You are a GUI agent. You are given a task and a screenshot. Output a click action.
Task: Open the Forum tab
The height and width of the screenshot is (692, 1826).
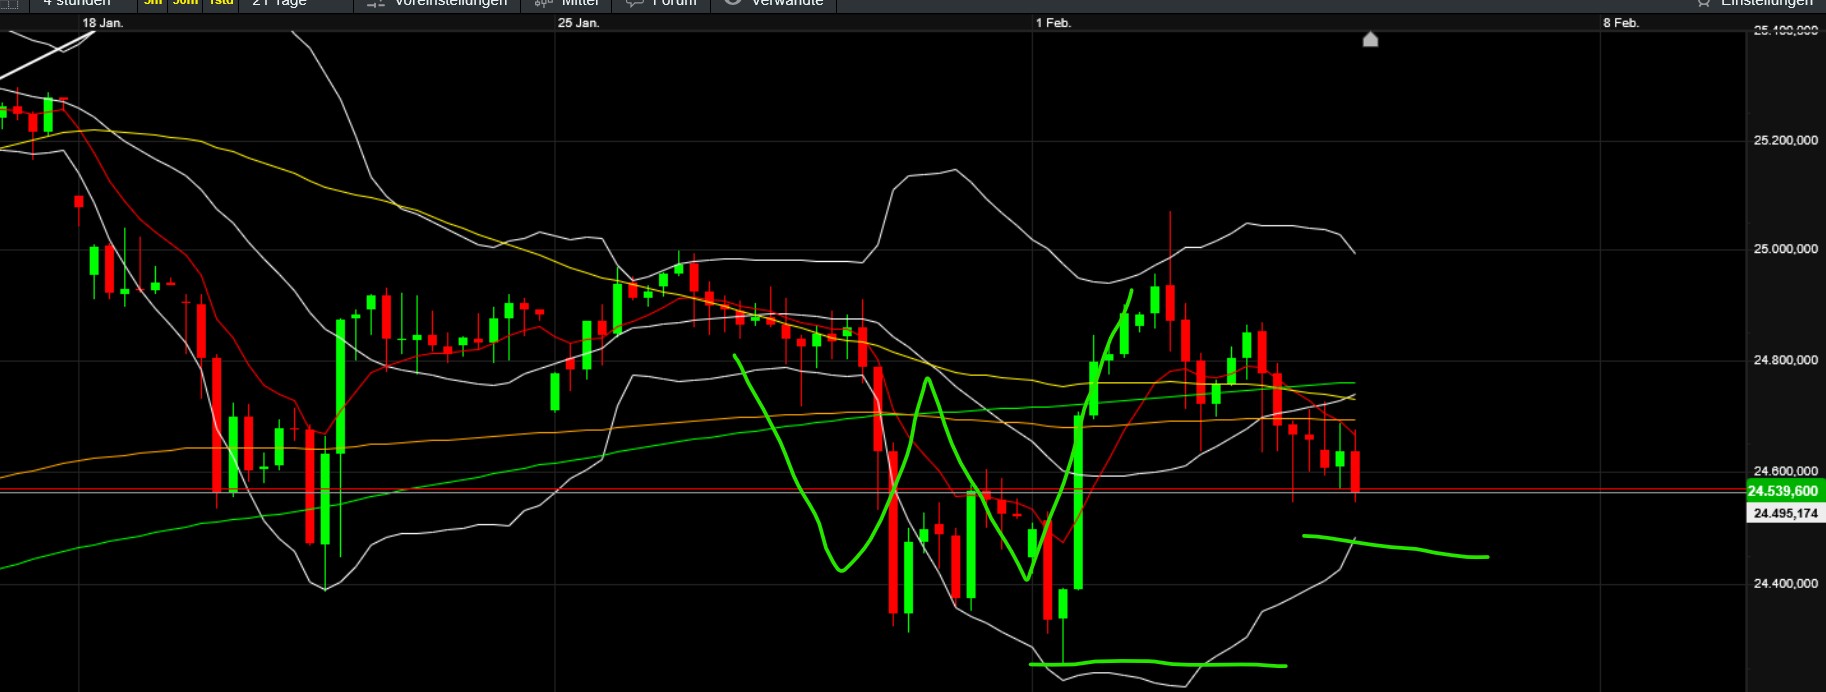click(674, 3)
